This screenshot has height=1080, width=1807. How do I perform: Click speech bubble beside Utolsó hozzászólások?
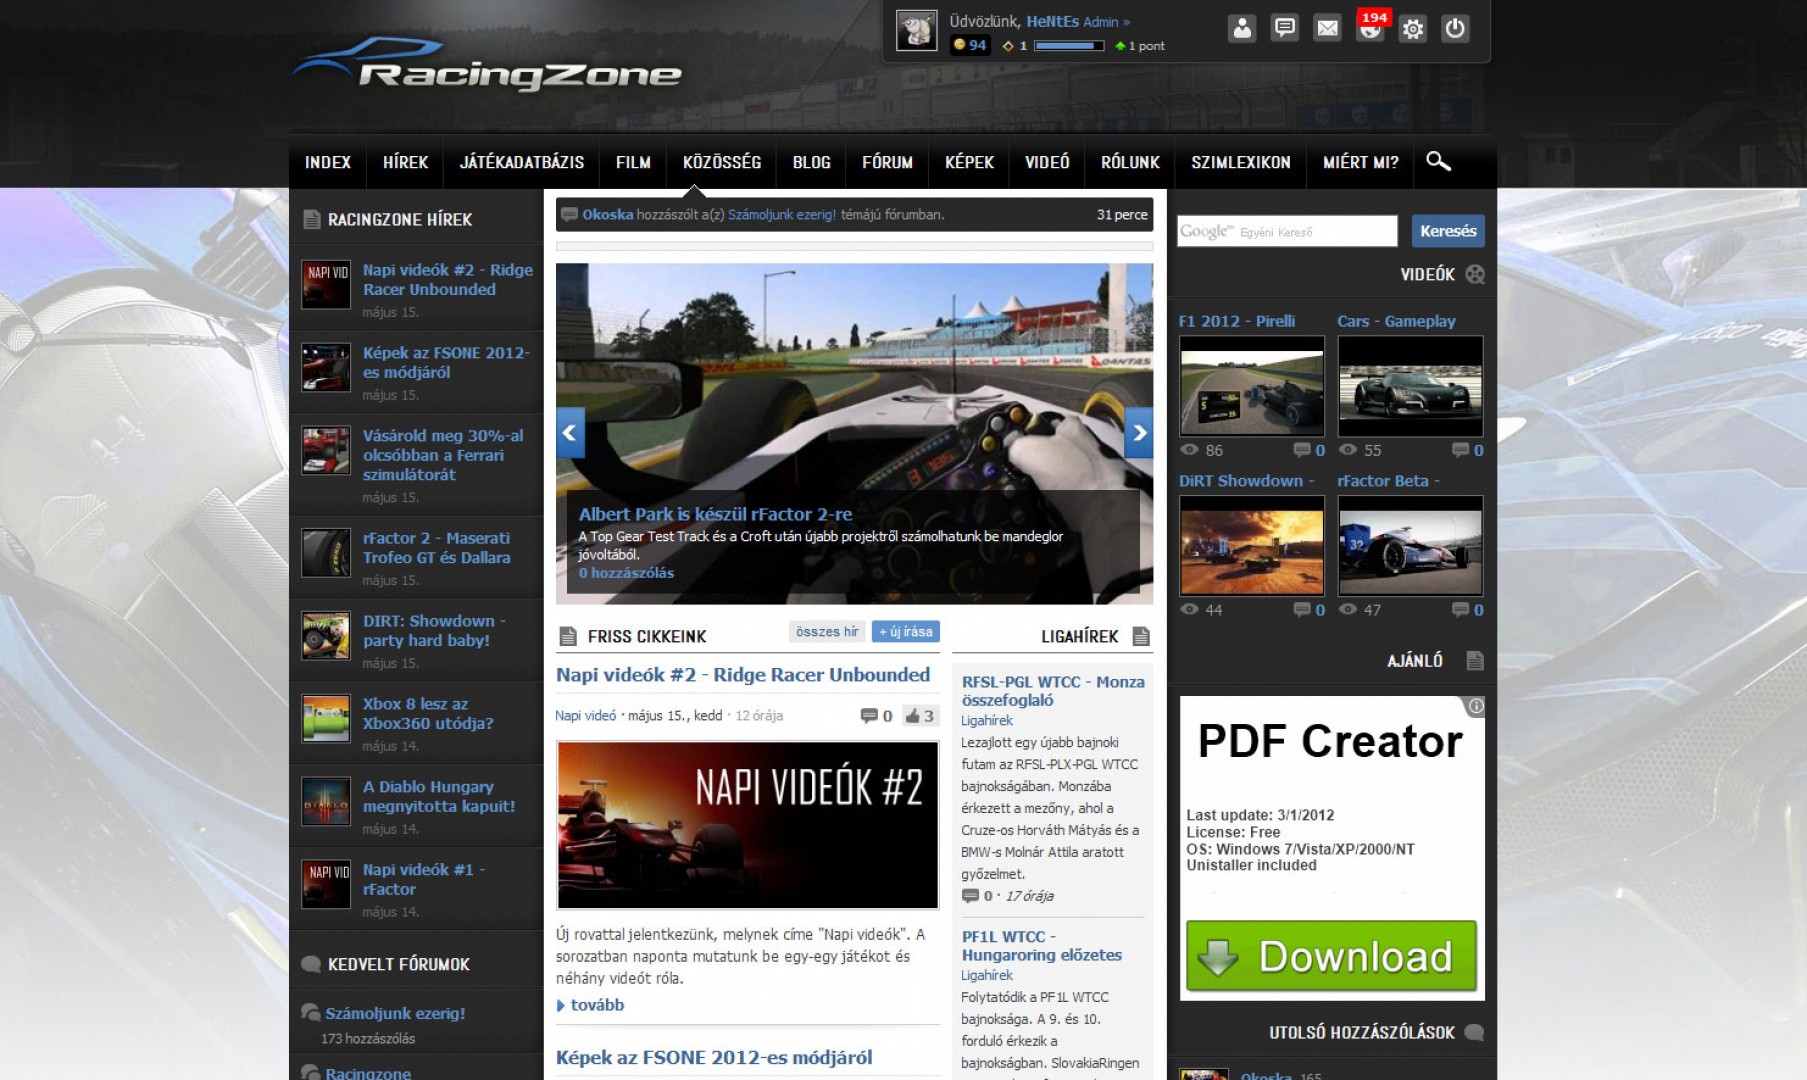[x=1474, y=1032]
